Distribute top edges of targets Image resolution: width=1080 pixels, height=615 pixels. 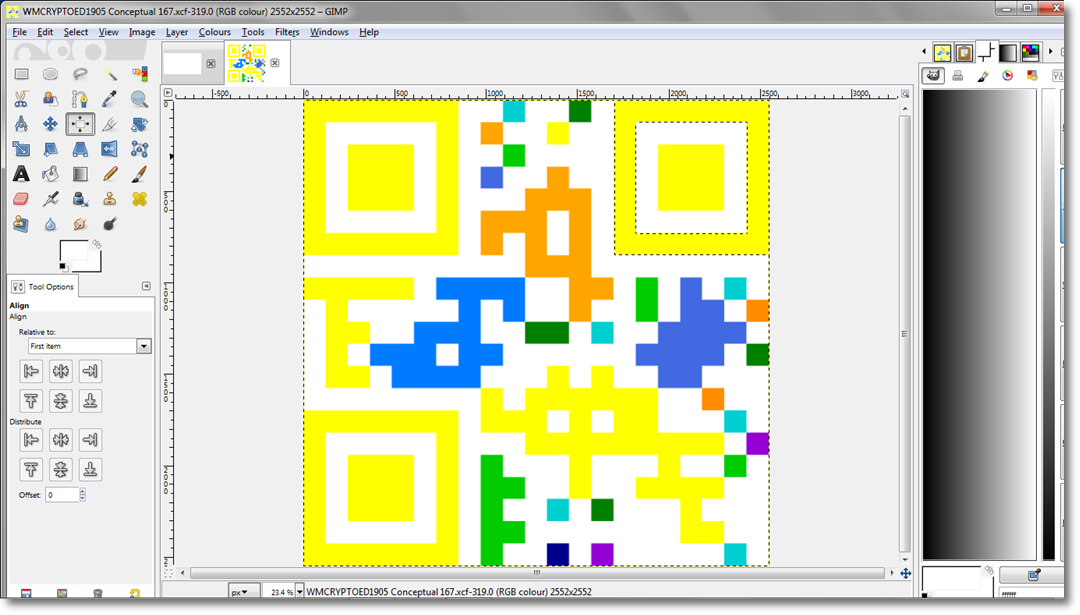31,470
